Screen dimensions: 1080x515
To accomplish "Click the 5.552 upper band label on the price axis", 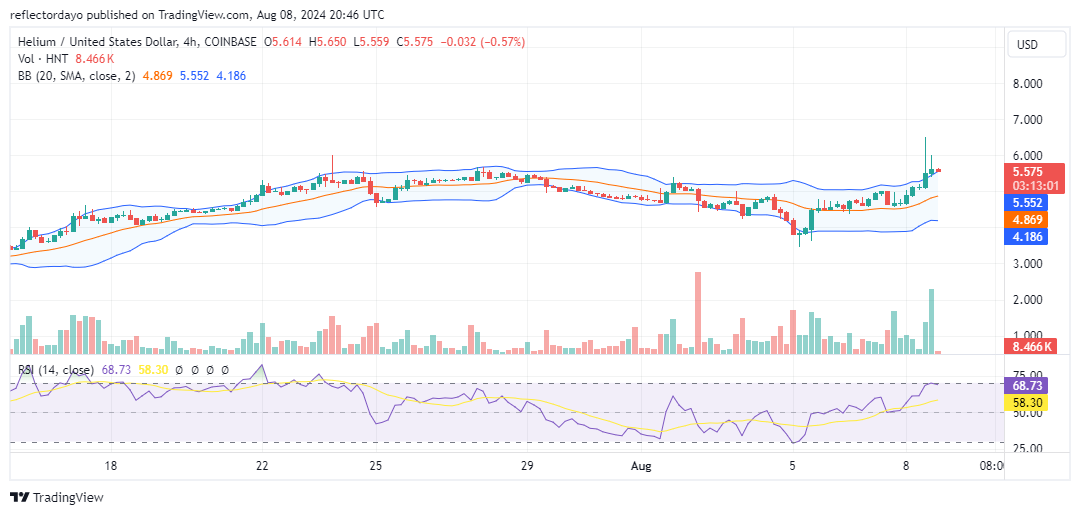I will click(x=1027, y=202).
